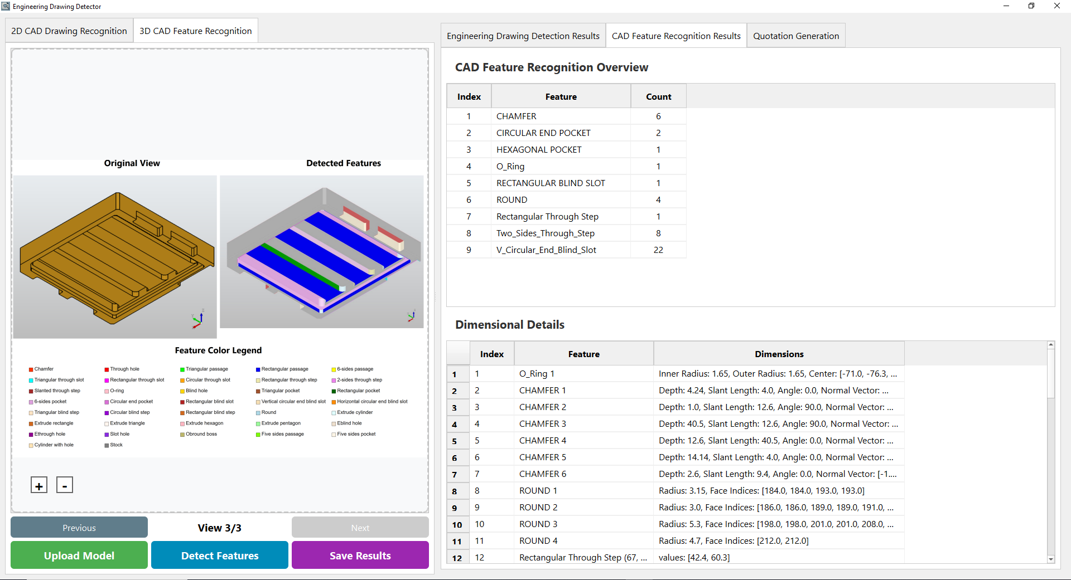
Task: Sort overview by Count column header
Action: [x=658, y=96]
